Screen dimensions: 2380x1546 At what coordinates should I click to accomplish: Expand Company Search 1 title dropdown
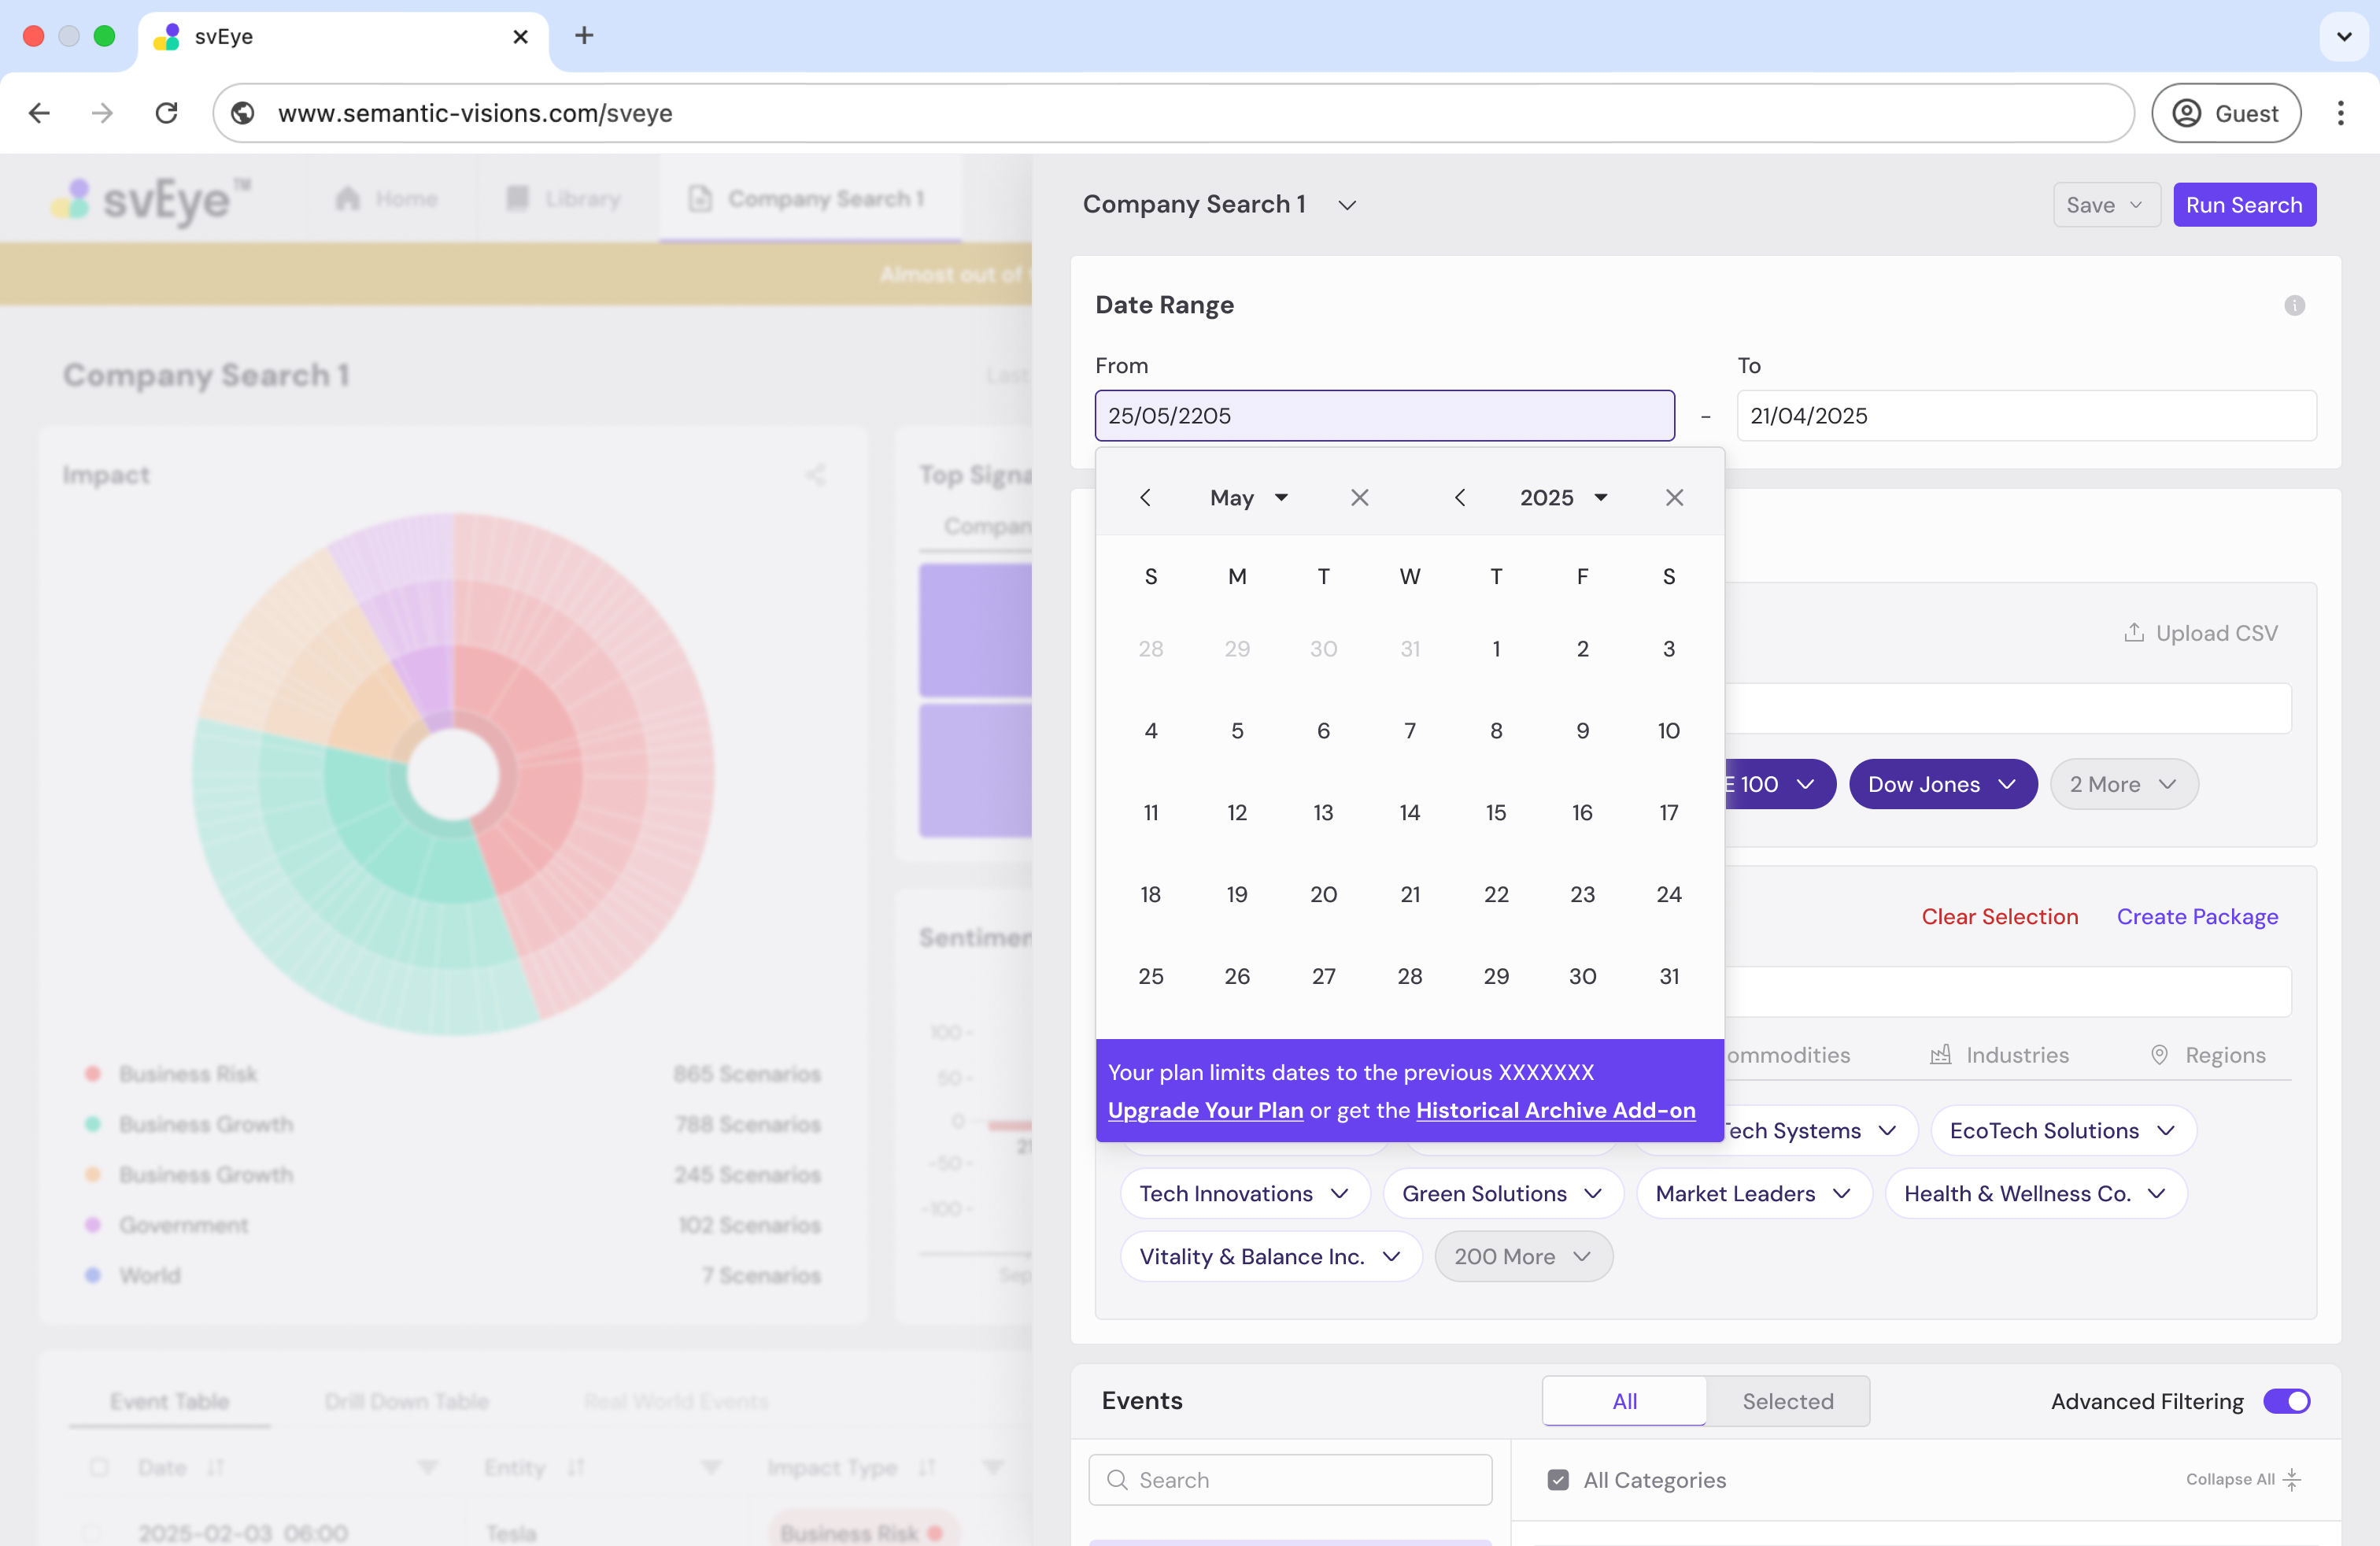1347,205
